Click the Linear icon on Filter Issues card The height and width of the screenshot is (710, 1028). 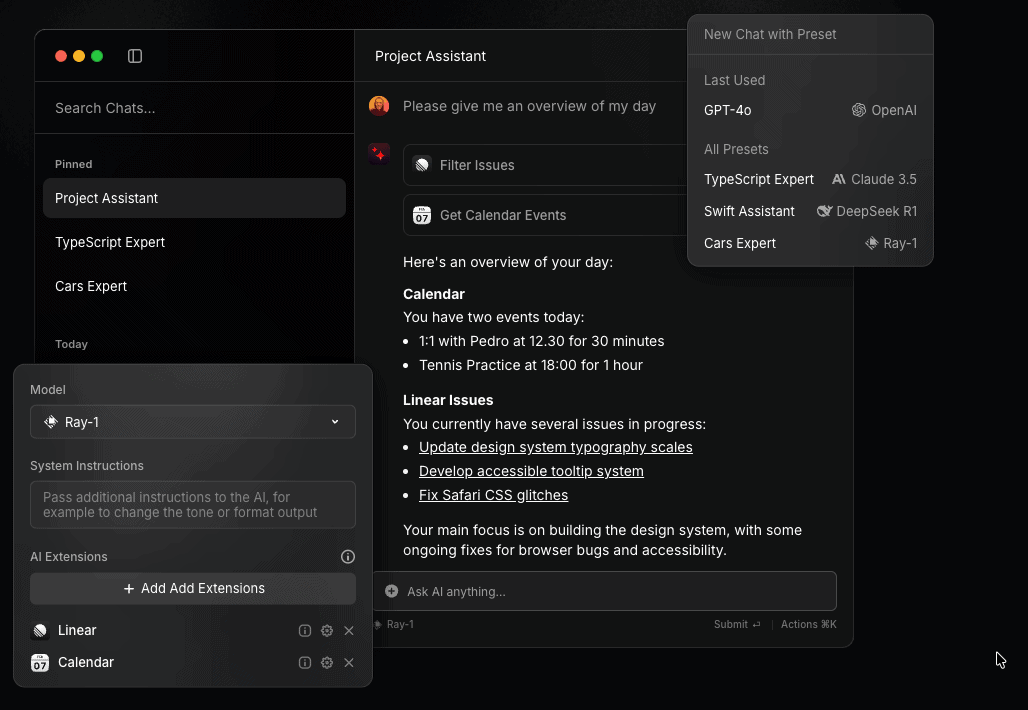coord(423,163)
